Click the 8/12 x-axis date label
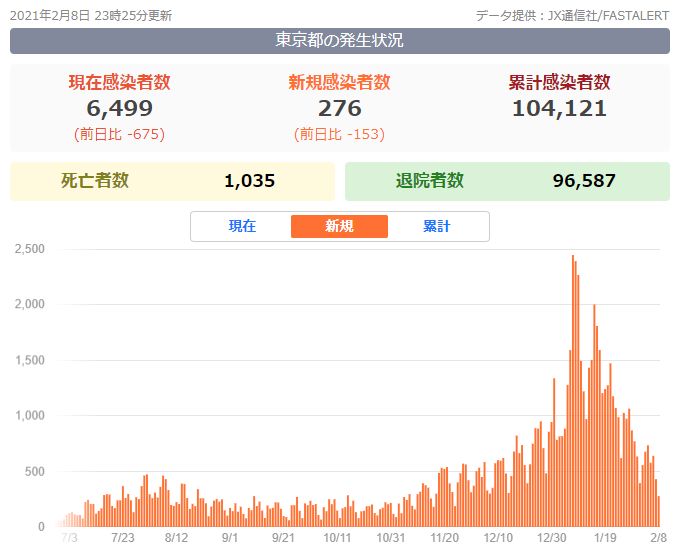 tap(176, 538)
